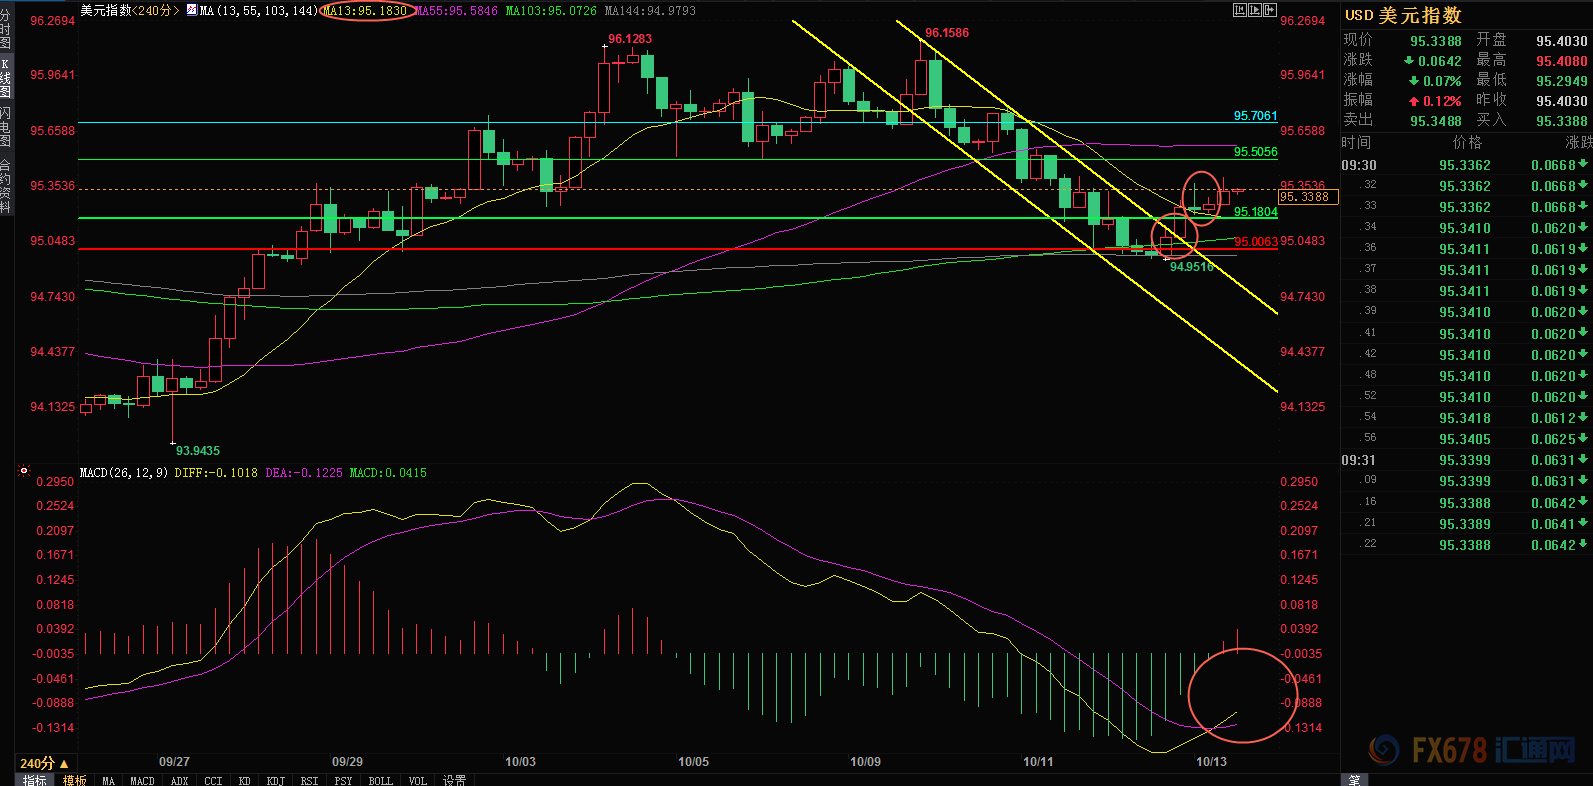Click the 现价 value 95.3388

[x=1436, y=41]
